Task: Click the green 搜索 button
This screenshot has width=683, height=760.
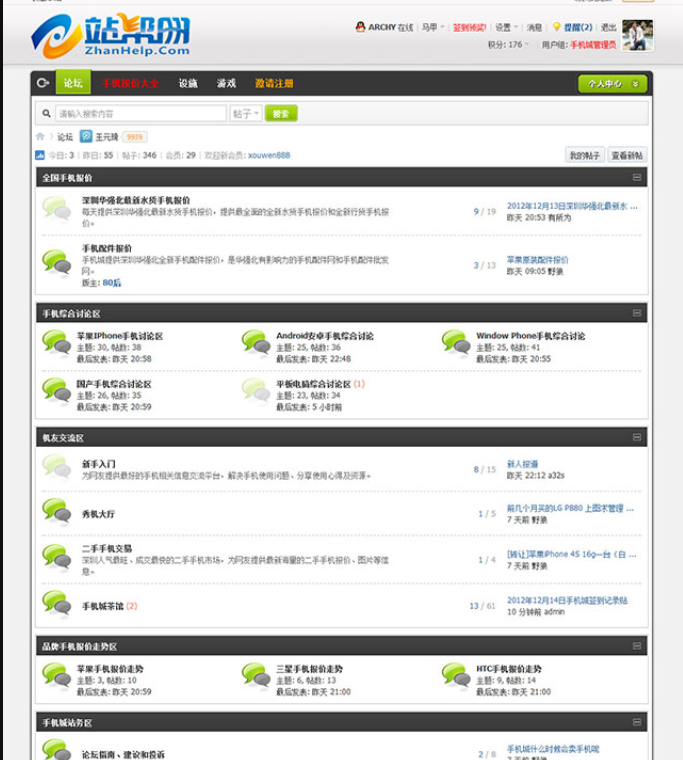Action: click(281, 113)
